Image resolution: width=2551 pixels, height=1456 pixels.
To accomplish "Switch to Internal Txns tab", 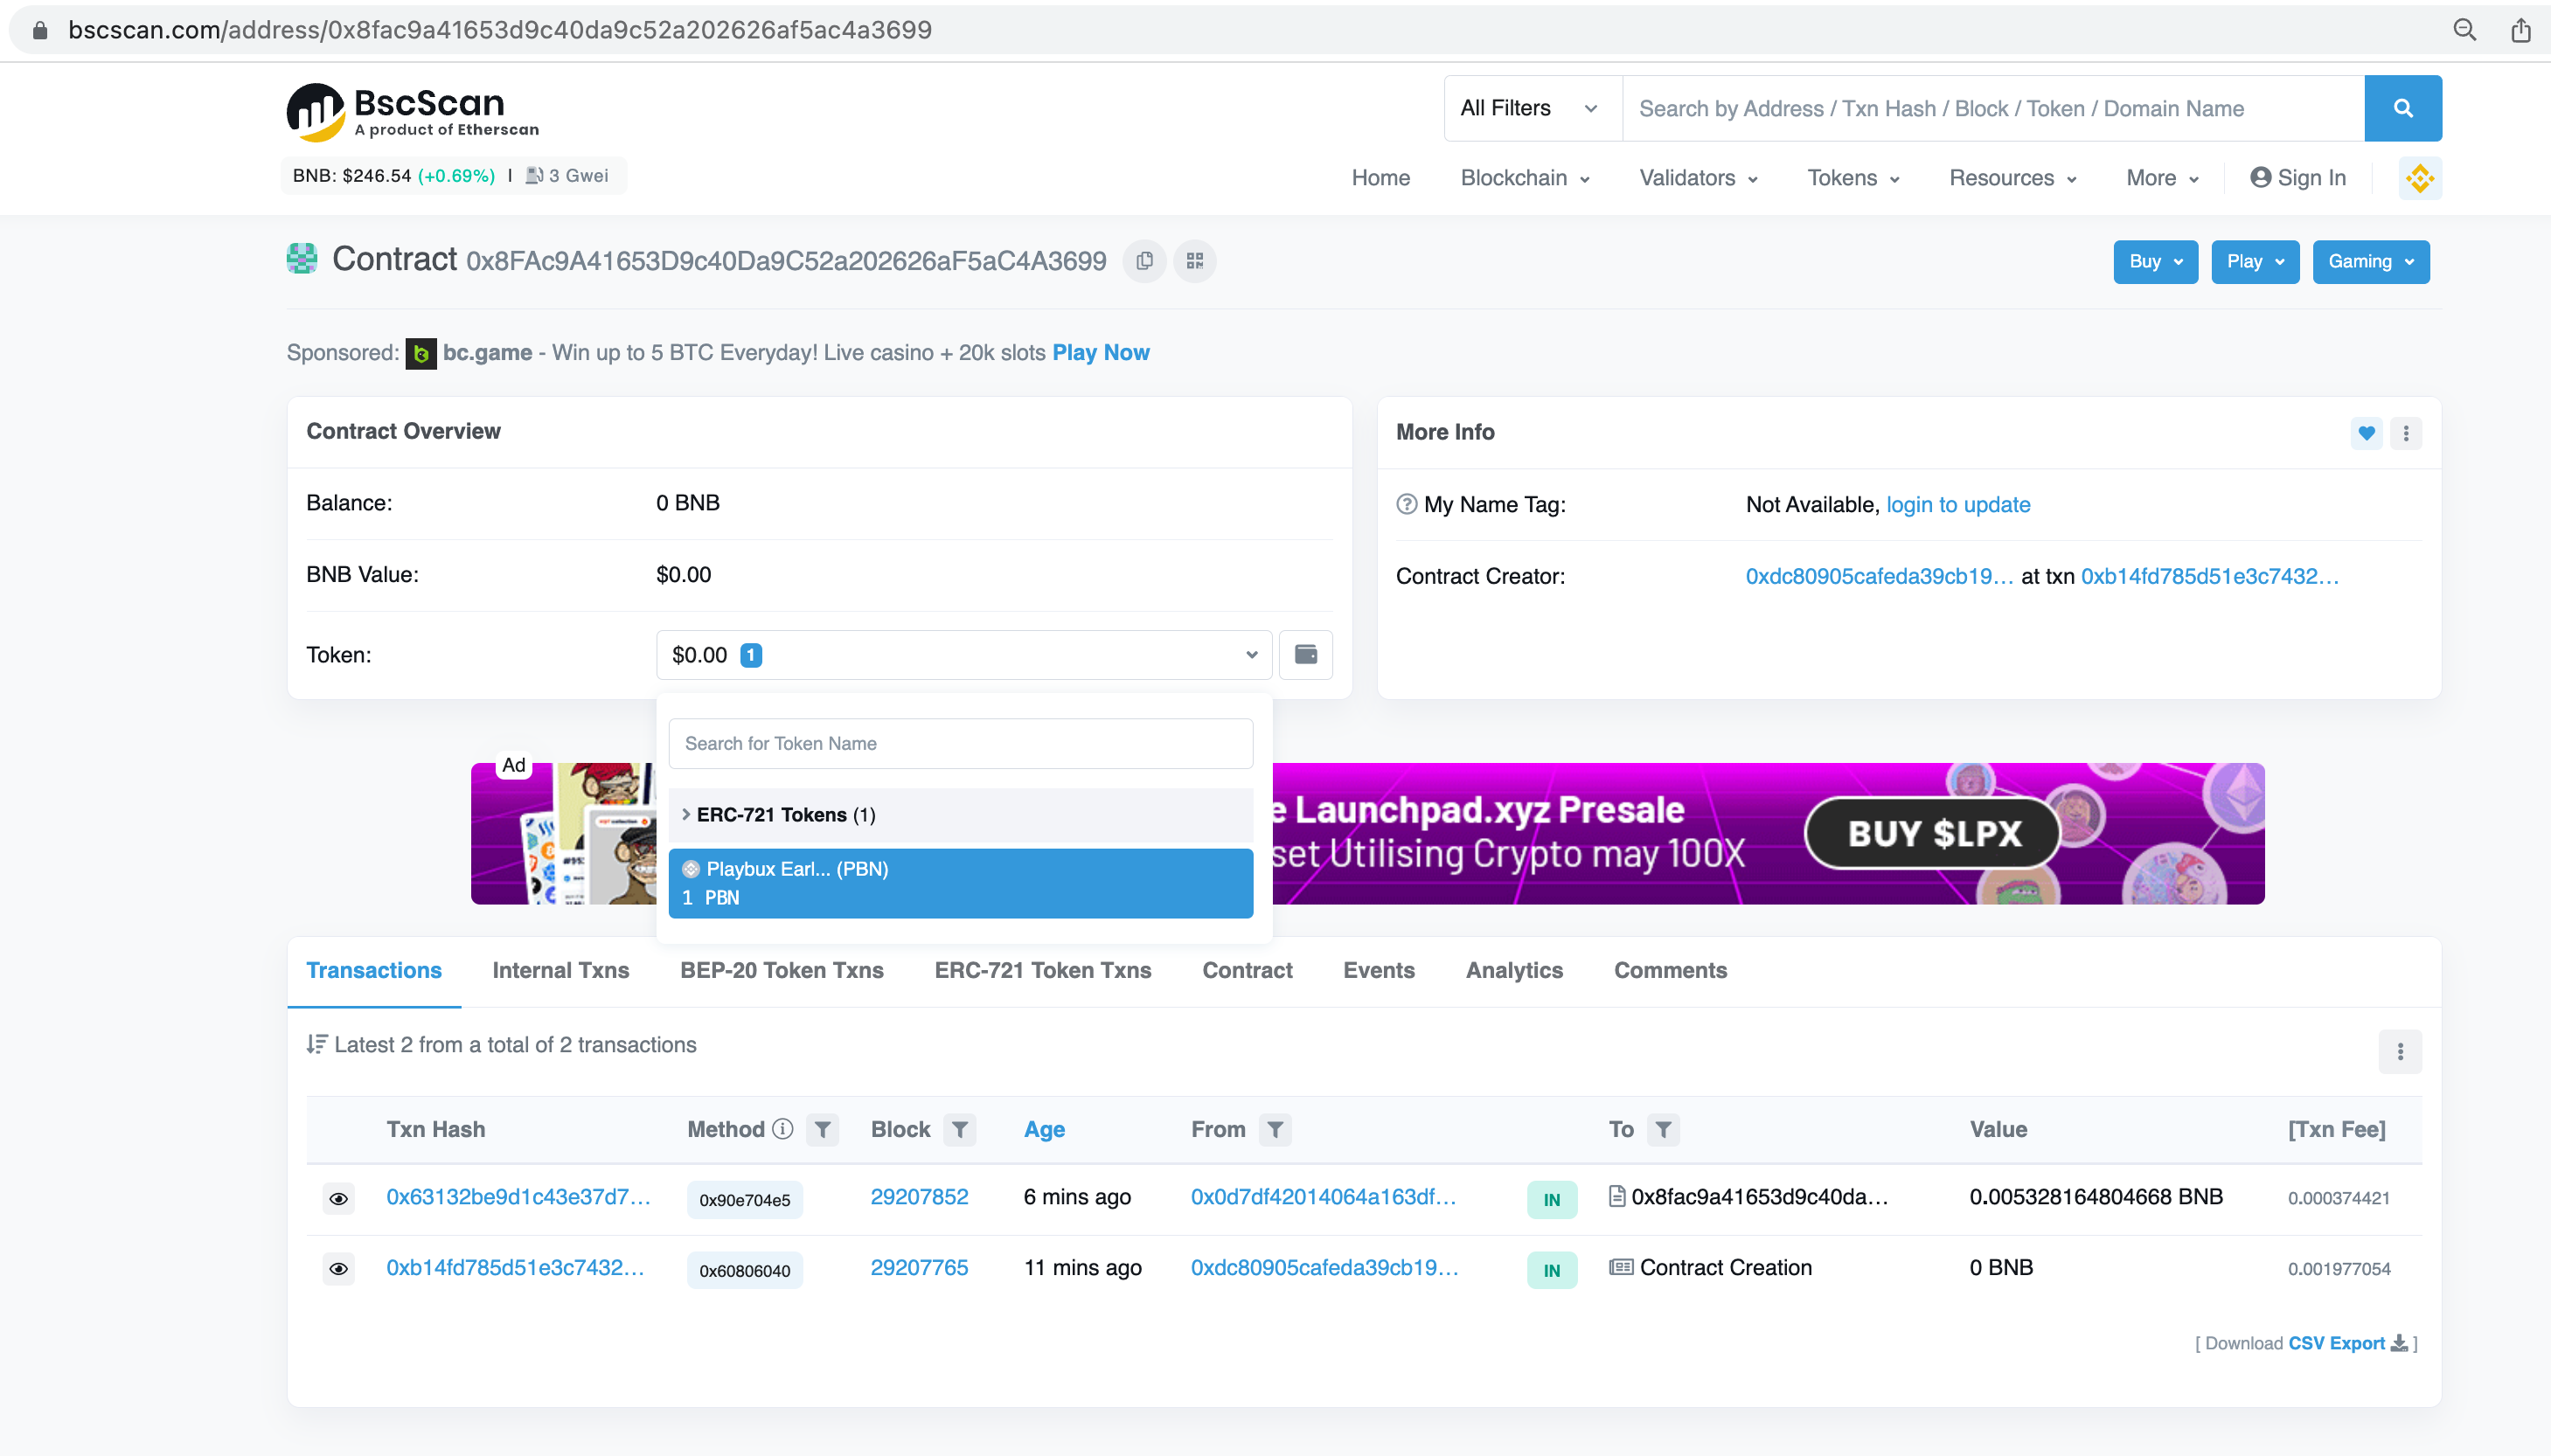I will 560,970.
